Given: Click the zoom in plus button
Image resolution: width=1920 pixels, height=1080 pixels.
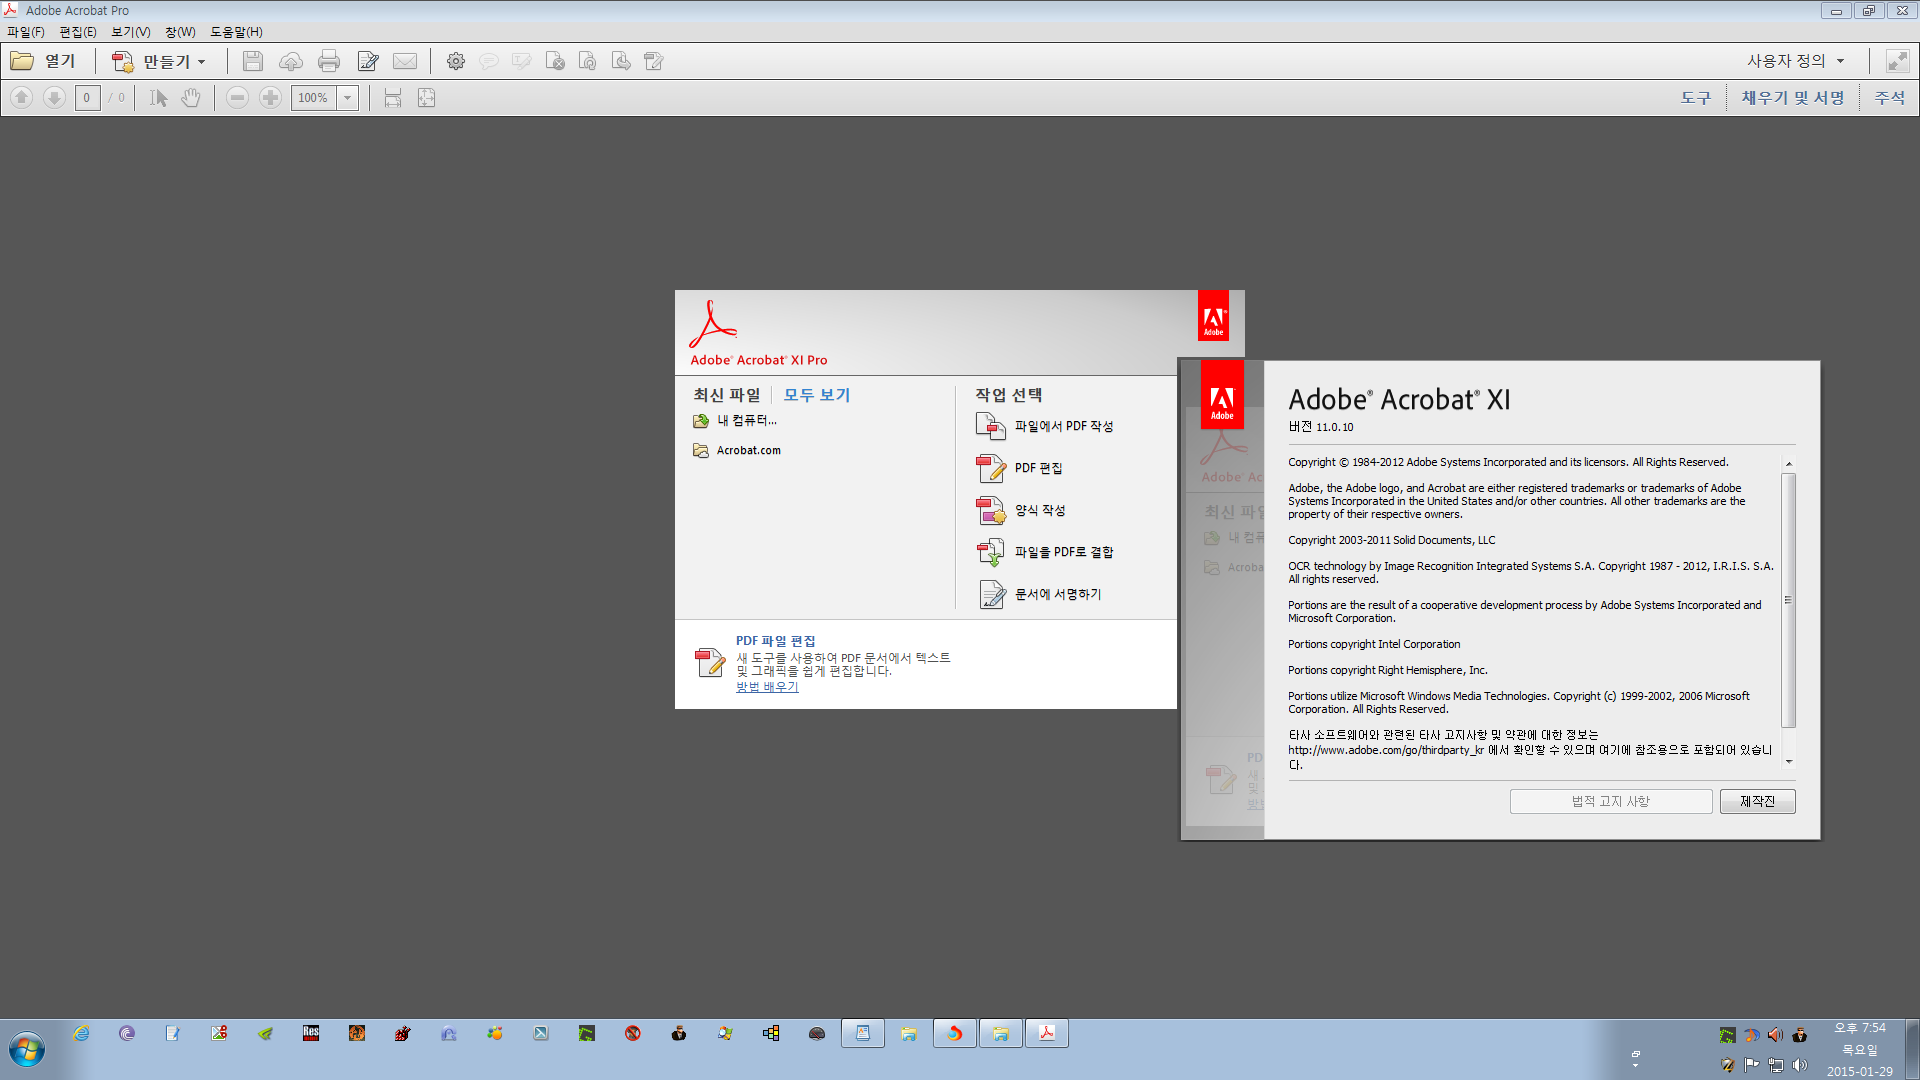Looking at the screenshot, I should click(270, 98).
